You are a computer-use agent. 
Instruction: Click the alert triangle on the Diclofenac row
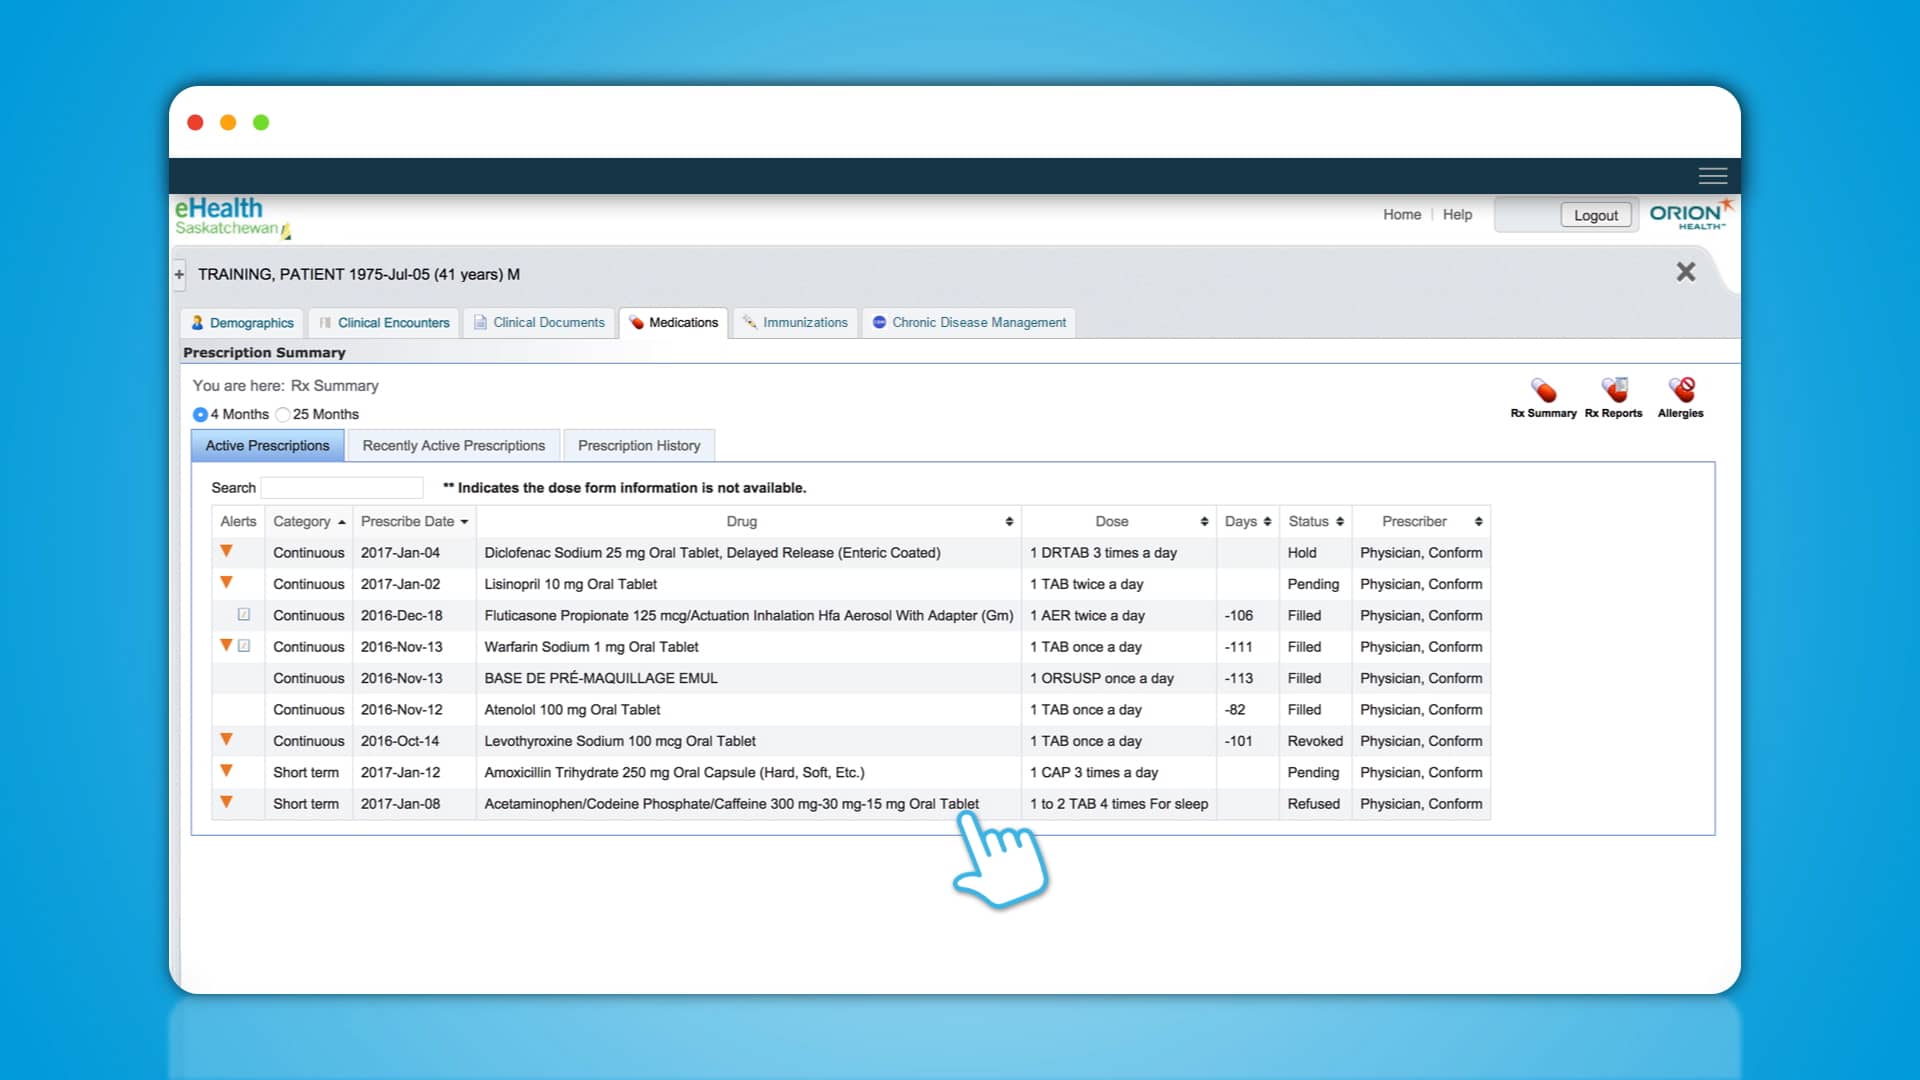point(226,551)
